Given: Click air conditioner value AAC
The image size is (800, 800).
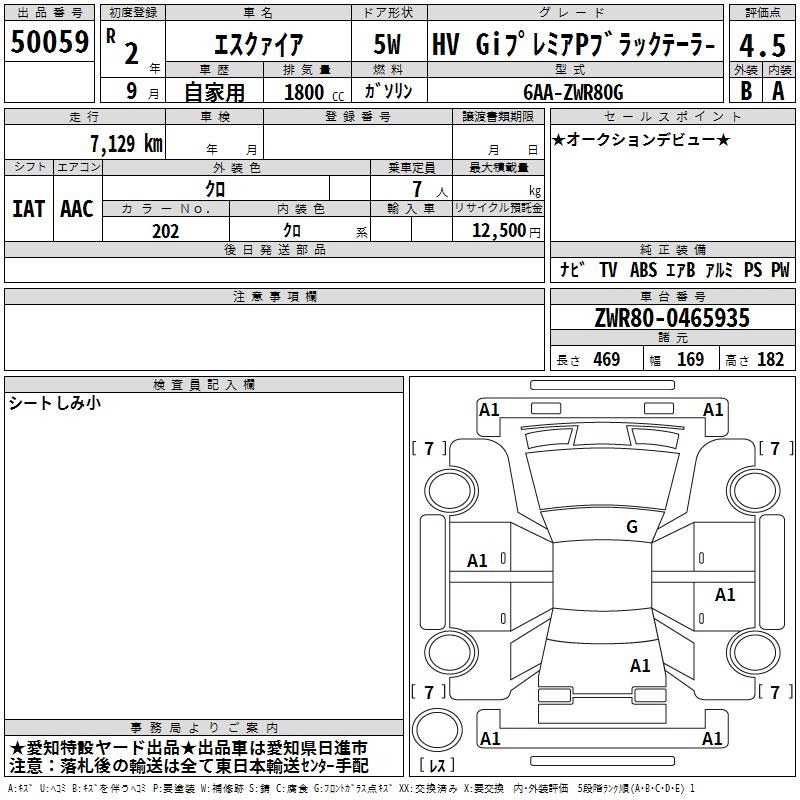Looking at the screenshot, I should [77, 209].
